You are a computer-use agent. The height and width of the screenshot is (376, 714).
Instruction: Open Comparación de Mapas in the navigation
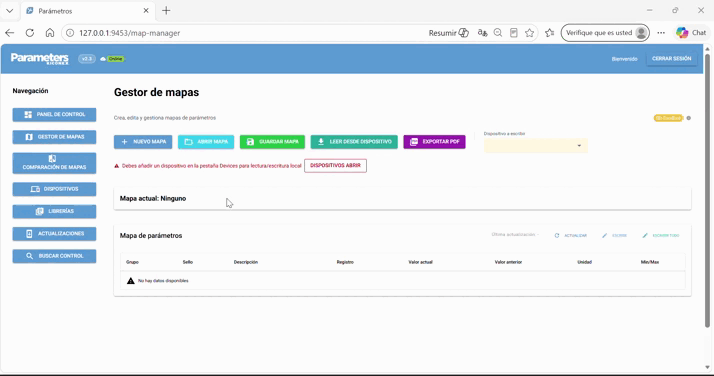[x=54, y=163]
